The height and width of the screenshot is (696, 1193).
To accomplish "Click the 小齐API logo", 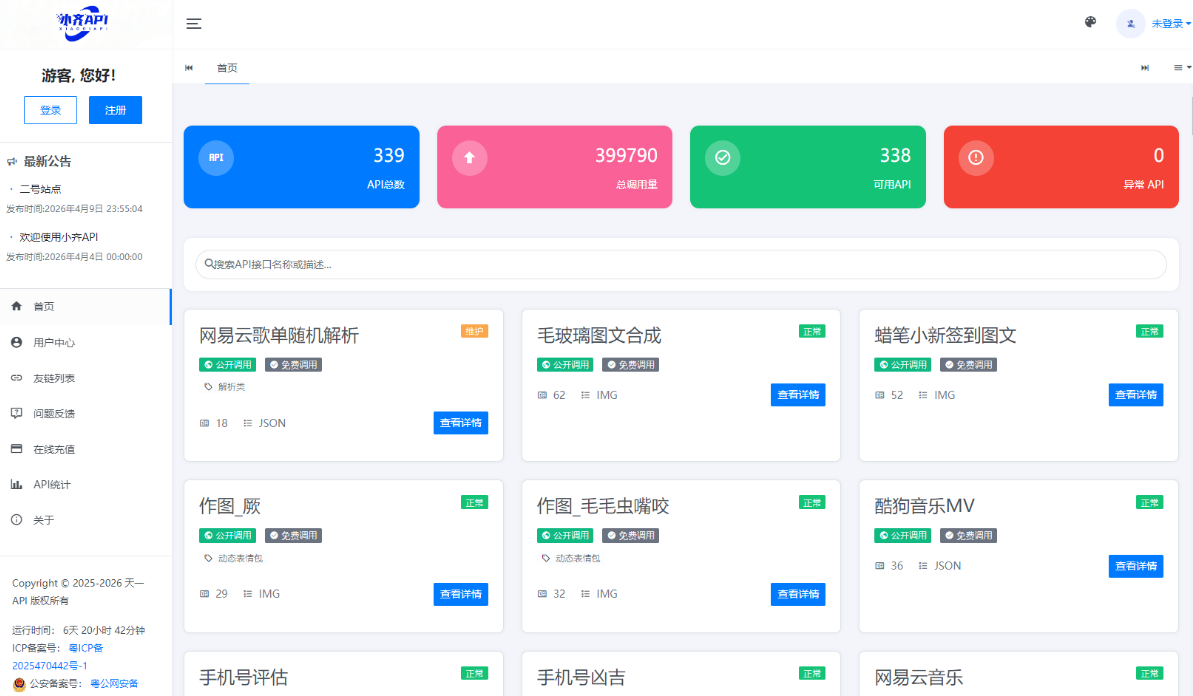I will coord(83,23).
